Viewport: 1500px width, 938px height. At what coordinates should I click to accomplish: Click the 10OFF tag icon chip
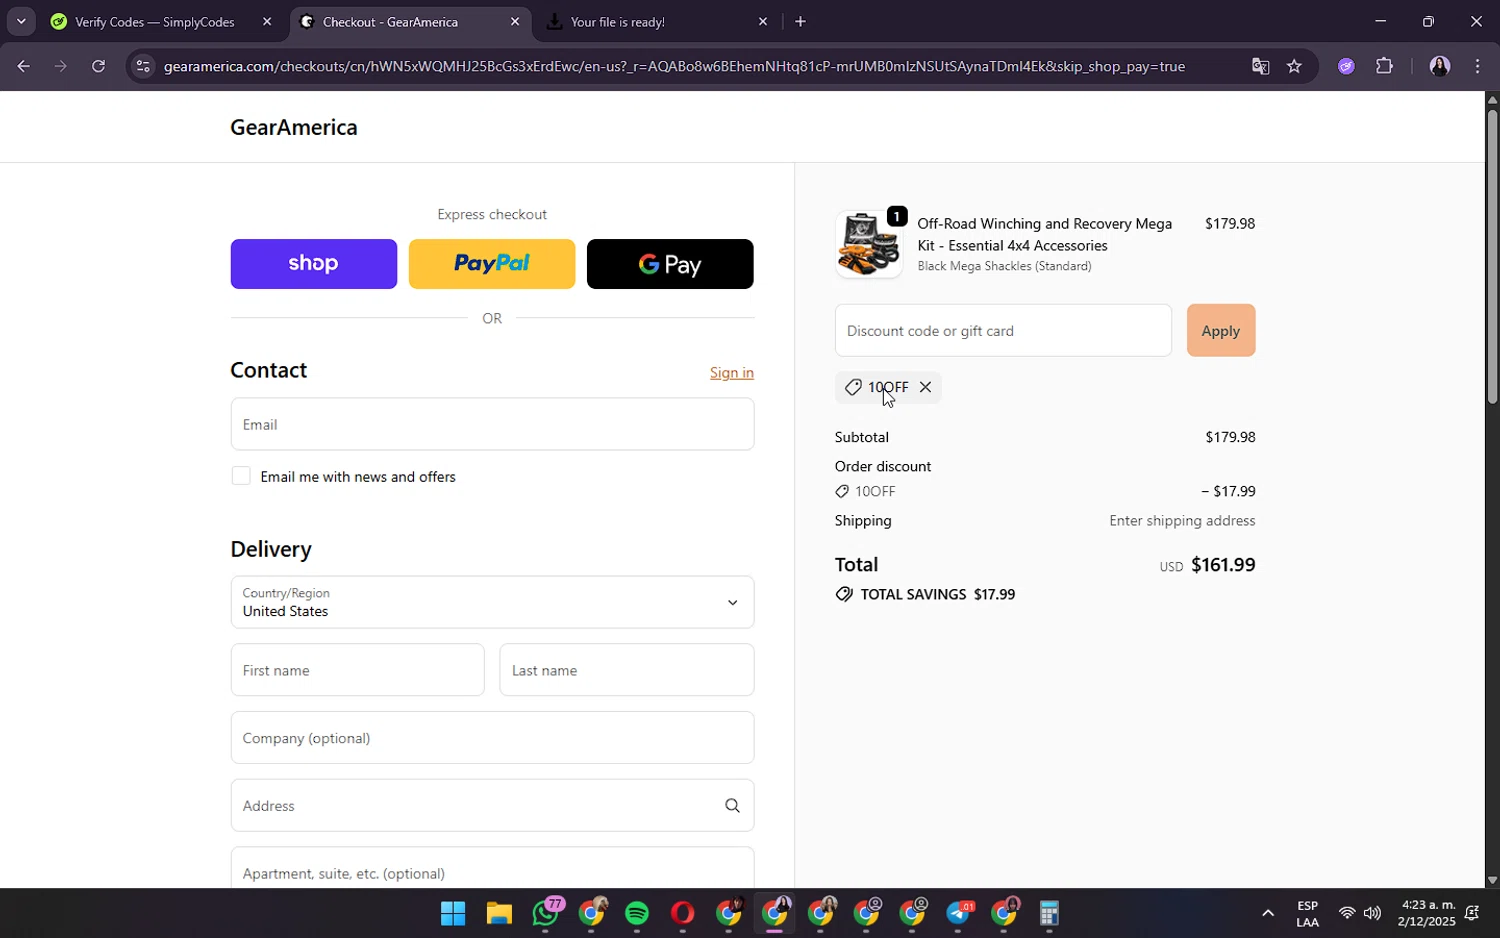887,387
